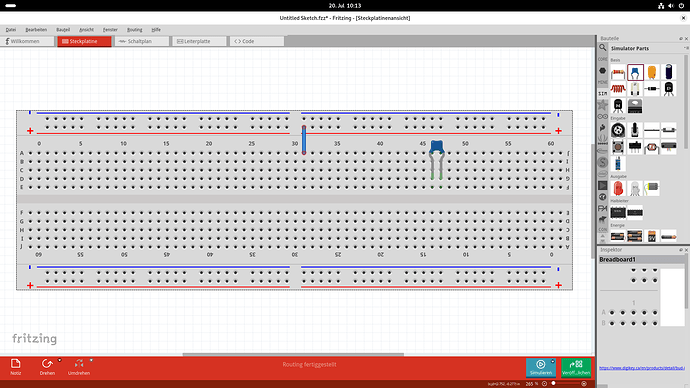Open the Routing menu
The height and width of the screenshot is (388, 690).
[135, 30]
